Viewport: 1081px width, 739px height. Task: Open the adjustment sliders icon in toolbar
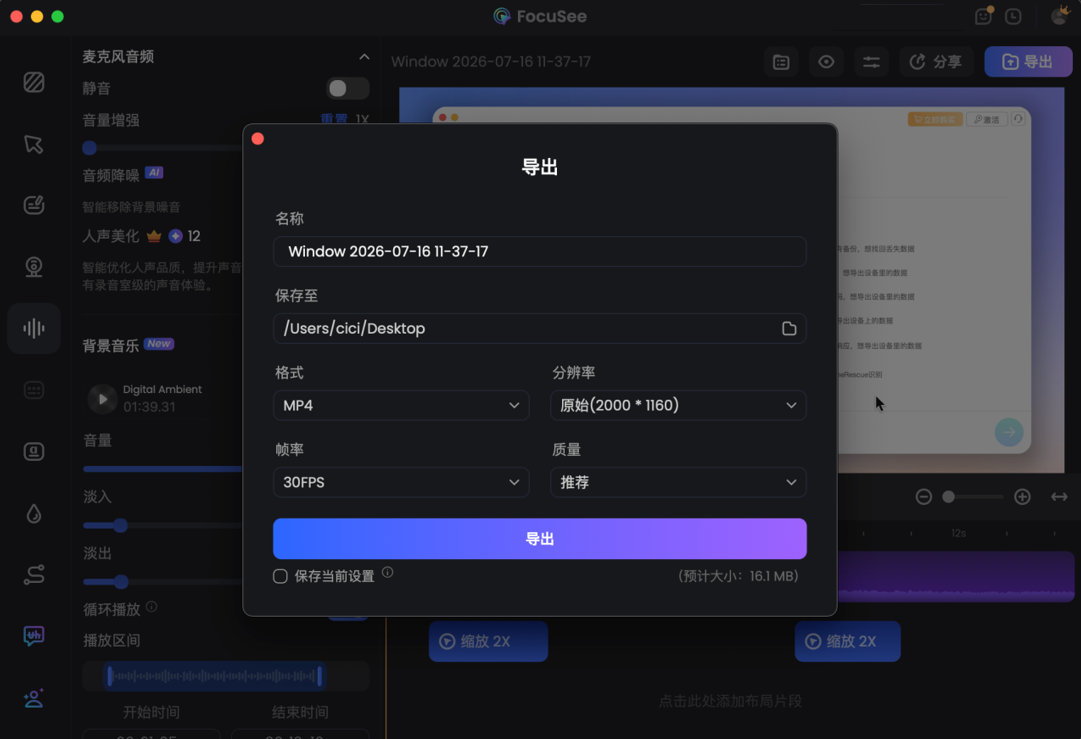(x=871, y=62)
